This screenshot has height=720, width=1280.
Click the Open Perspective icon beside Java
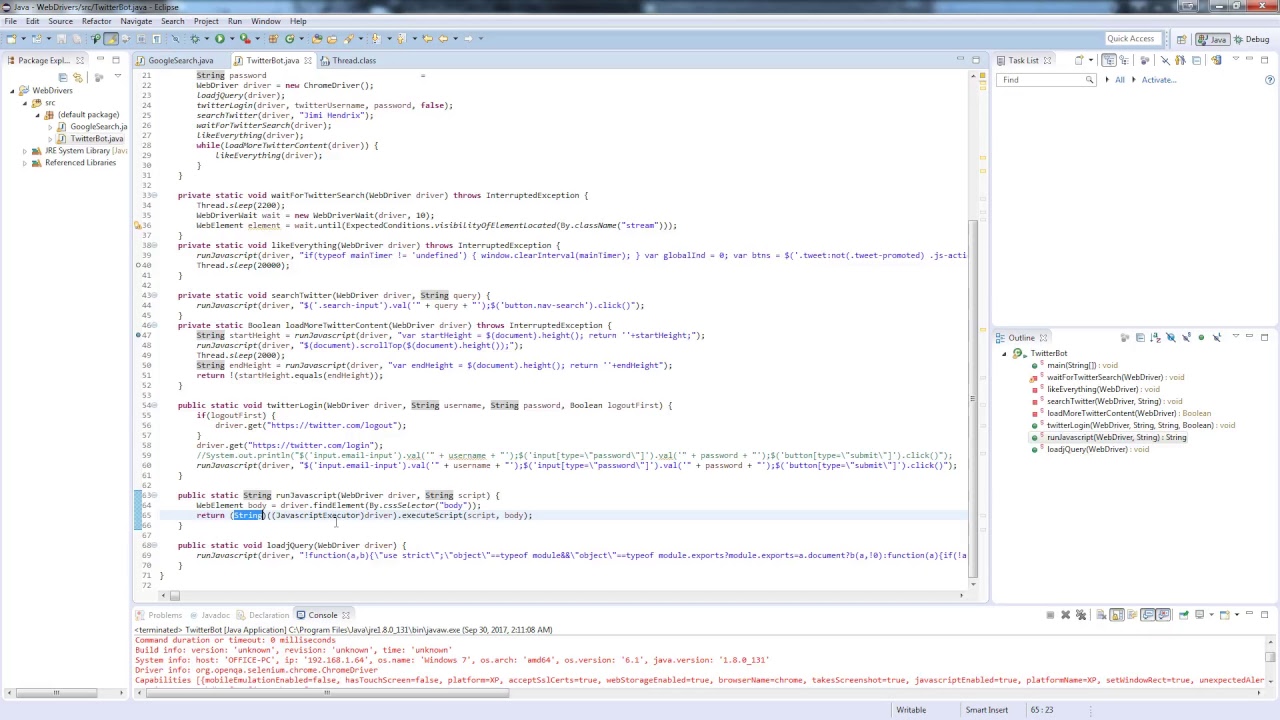[1181, 39]
